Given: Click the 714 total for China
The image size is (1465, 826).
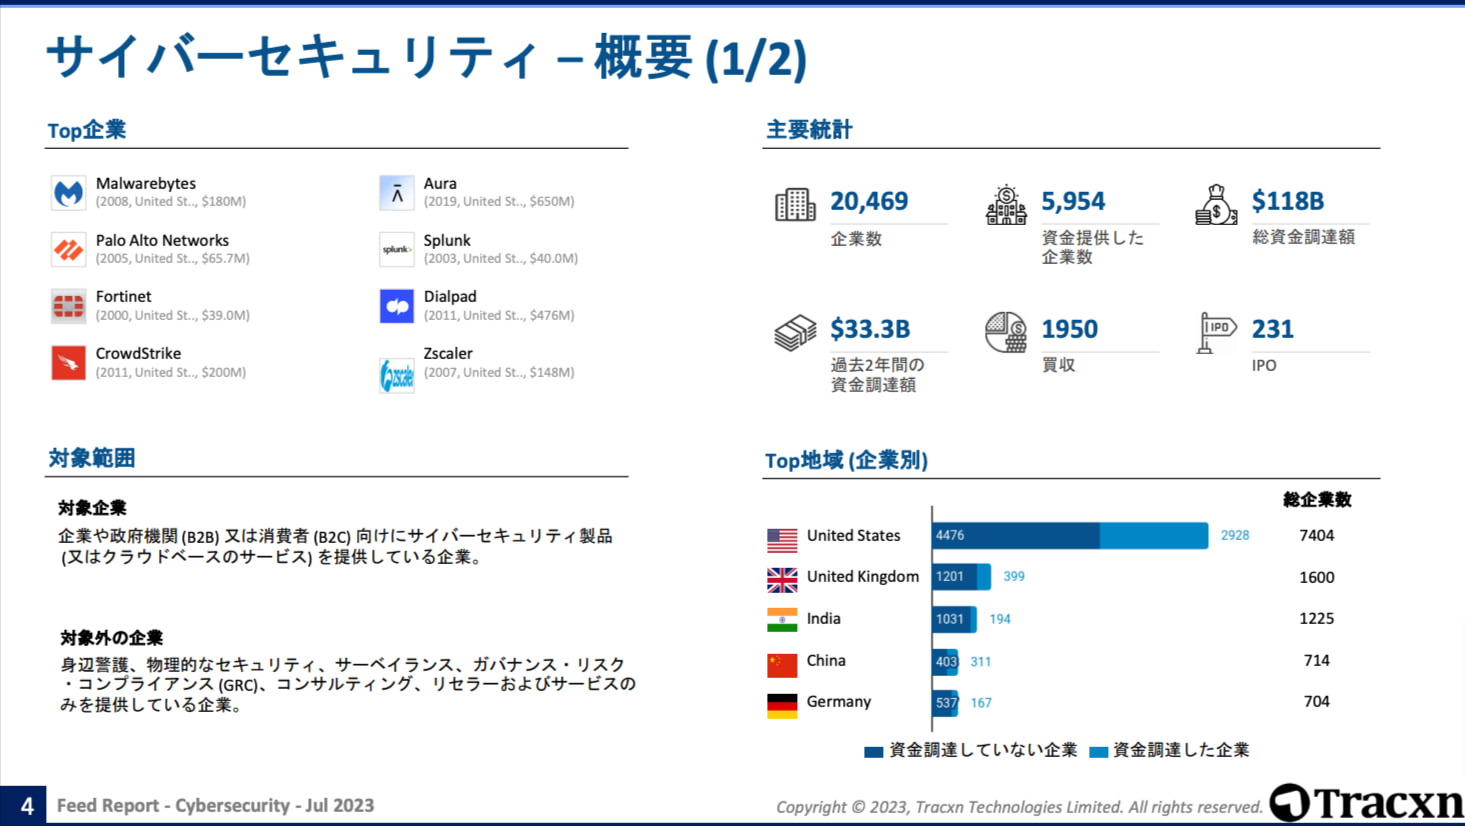Looking at the screenshot, I should click(x=1317, y=661).
